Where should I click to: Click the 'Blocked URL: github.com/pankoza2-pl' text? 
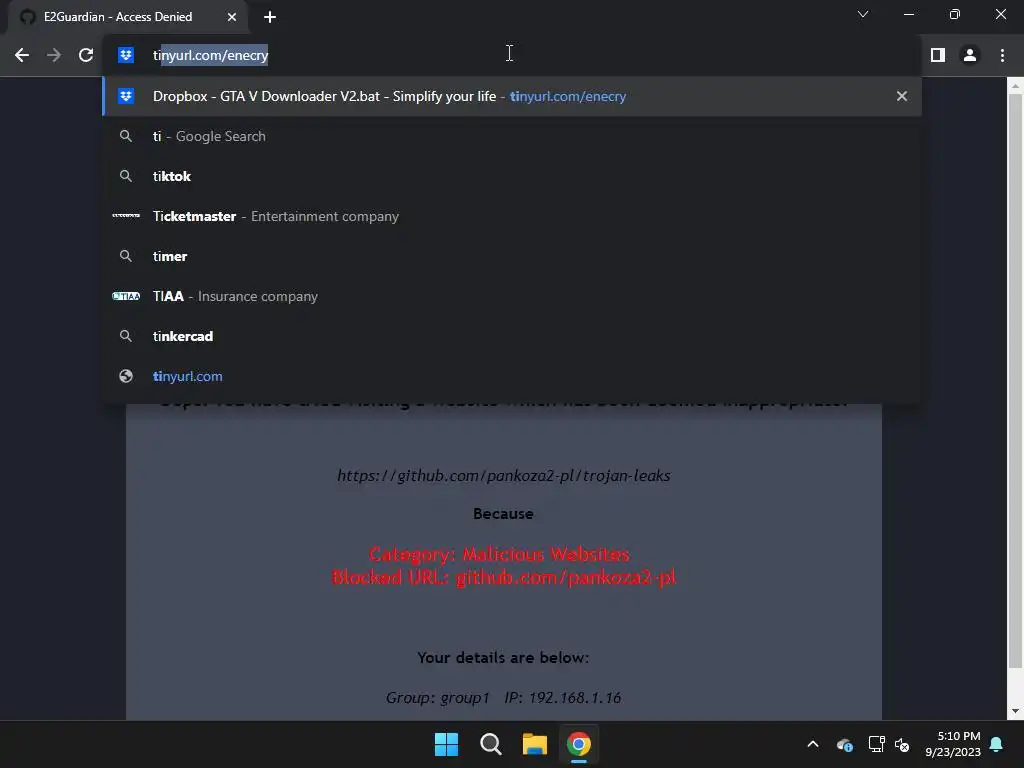point(504,577)
